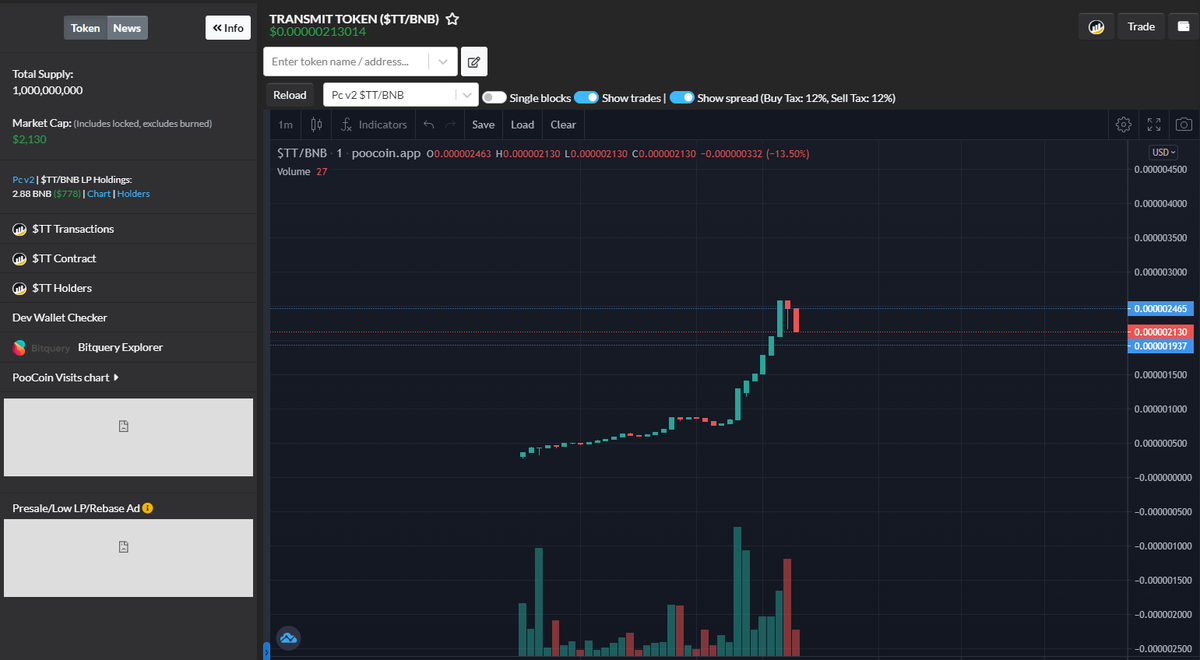Collapse the sidebar with the Info button

(228, 28)
